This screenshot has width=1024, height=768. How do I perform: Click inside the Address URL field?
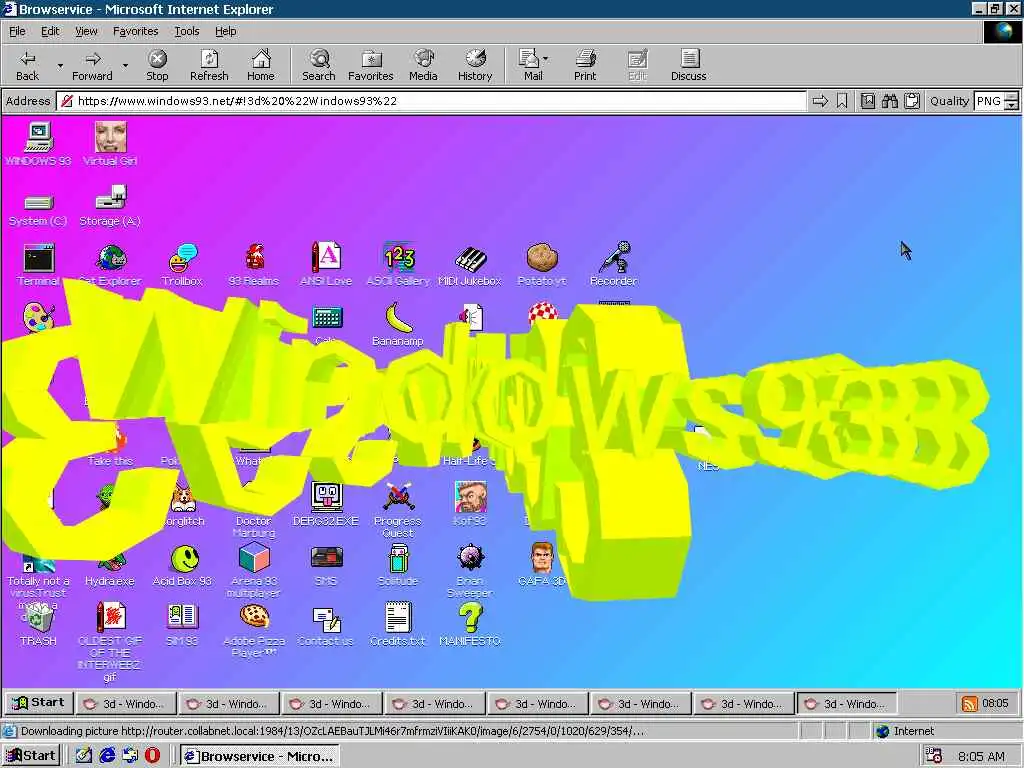(431, 101)
